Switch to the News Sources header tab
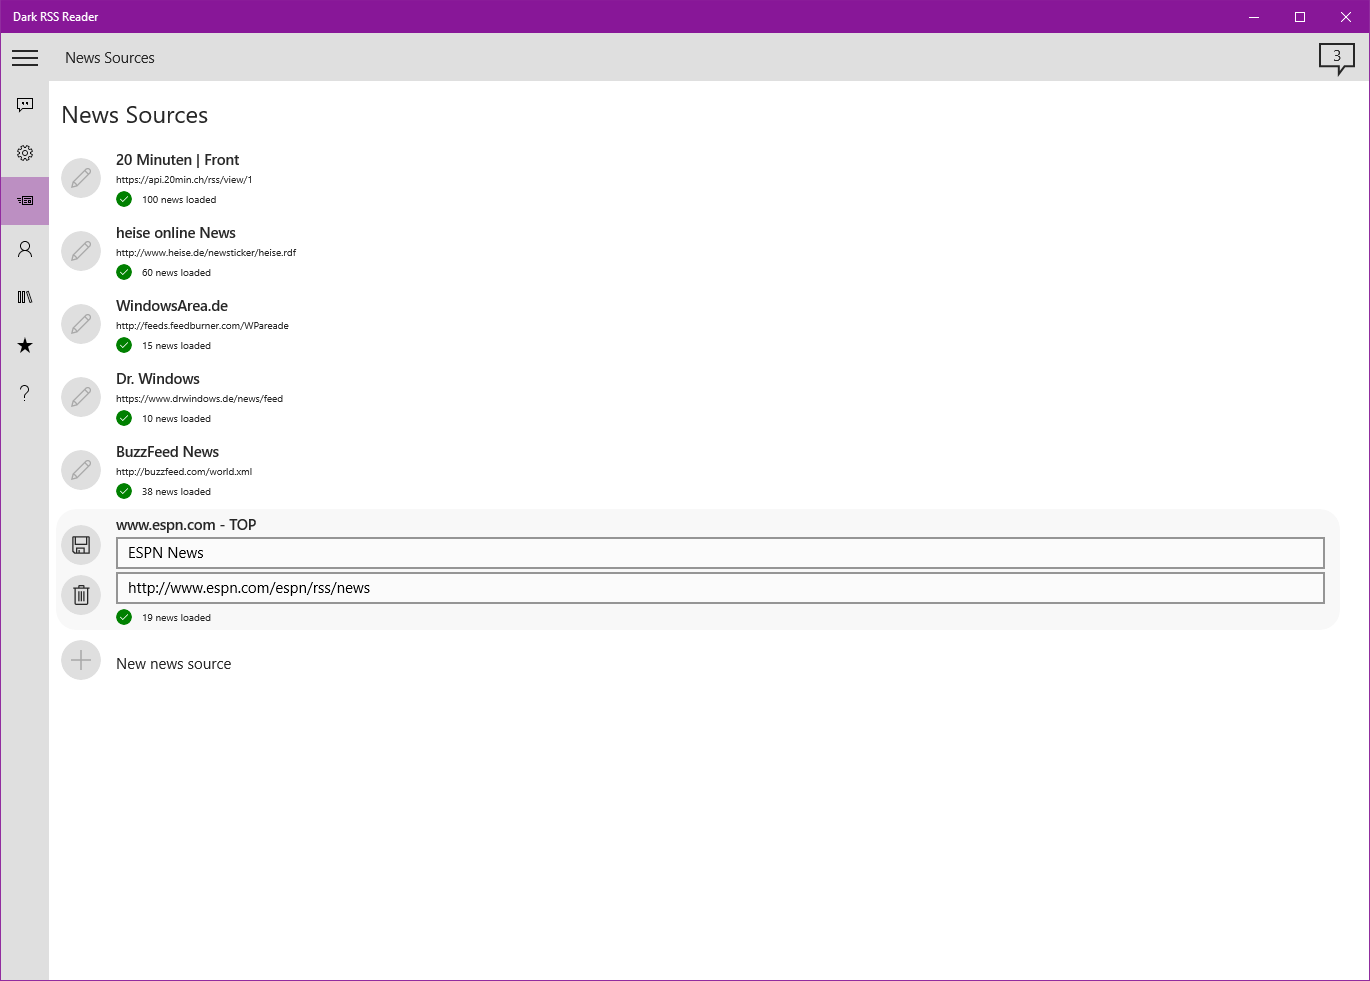 tap(110, 57)
